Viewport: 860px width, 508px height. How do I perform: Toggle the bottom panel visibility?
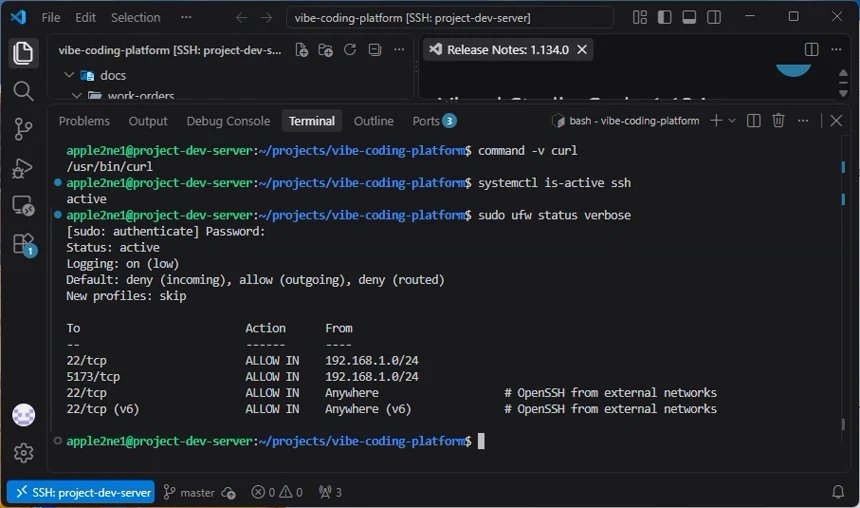coord(689,17)
